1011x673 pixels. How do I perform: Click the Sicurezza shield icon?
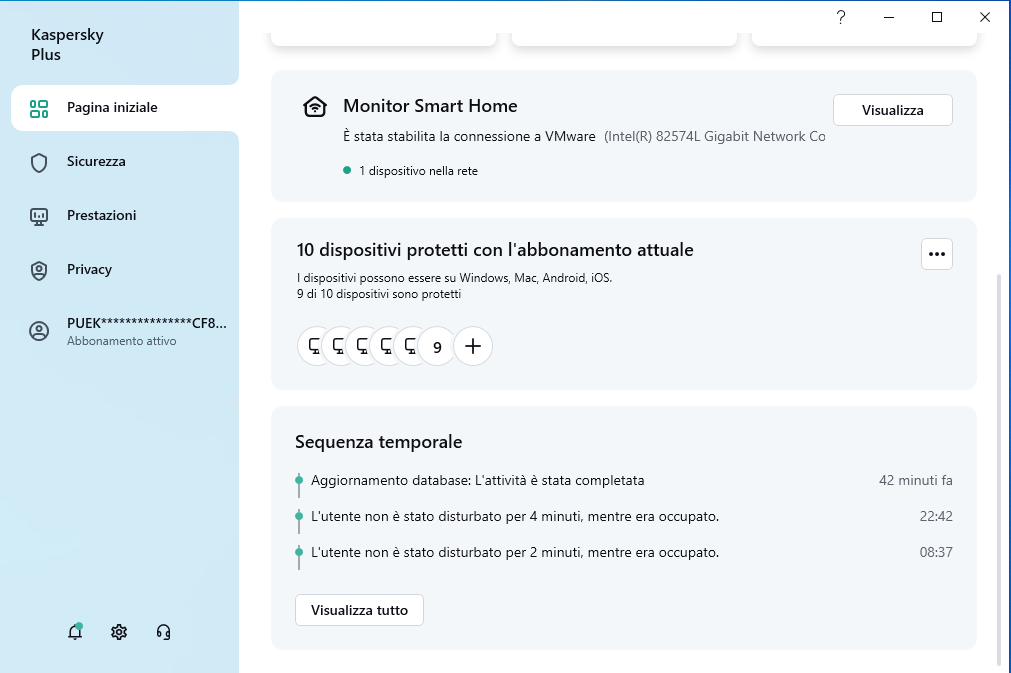click(39, 162)
